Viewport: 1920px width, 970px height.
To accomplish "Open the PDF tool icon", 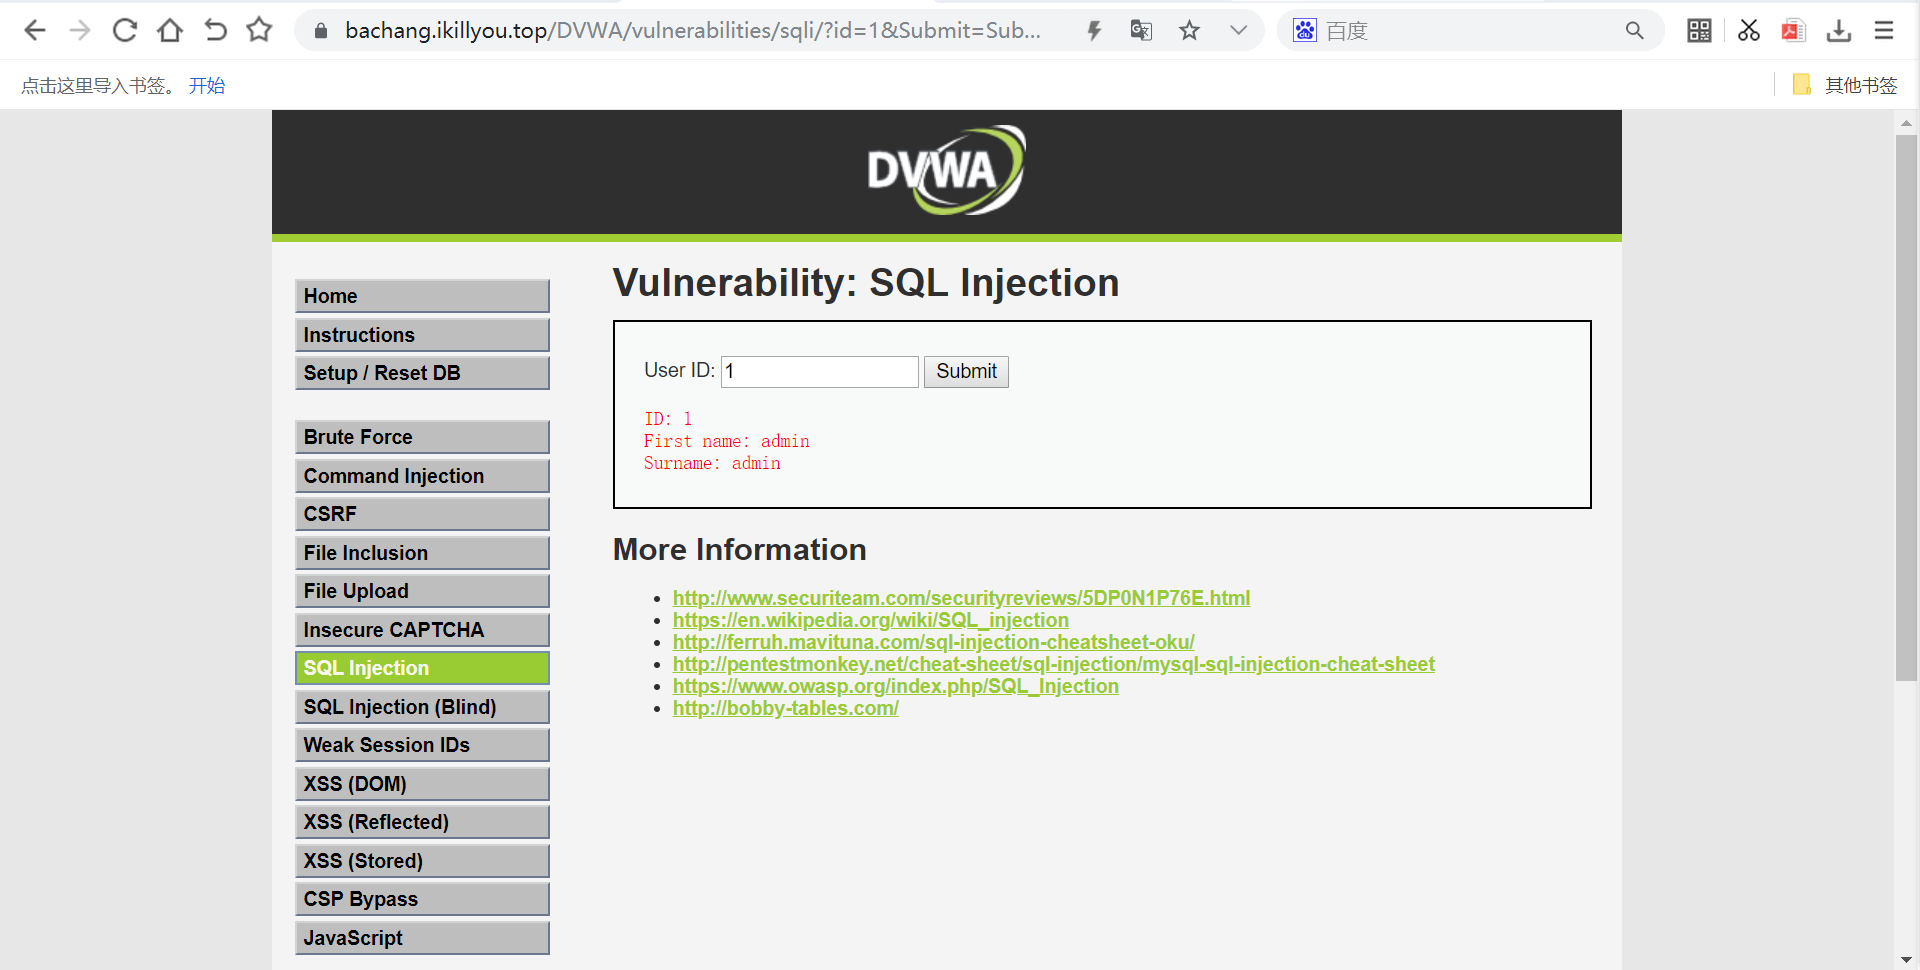I will pyautogui.click(x=1793, y=31).
